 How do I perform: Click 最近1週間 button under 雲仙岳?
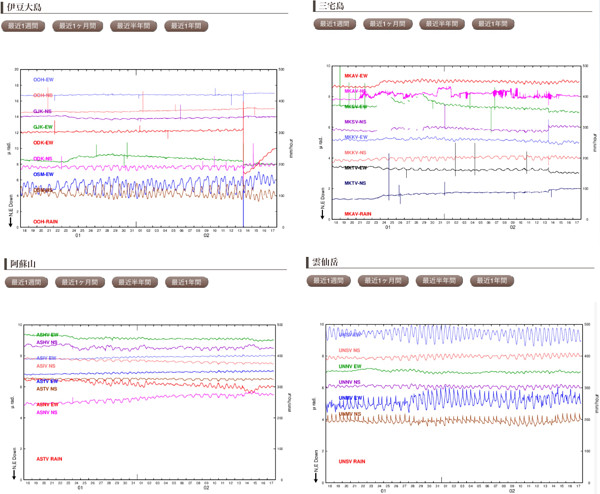pyautogui.click(x=332, y=280)
